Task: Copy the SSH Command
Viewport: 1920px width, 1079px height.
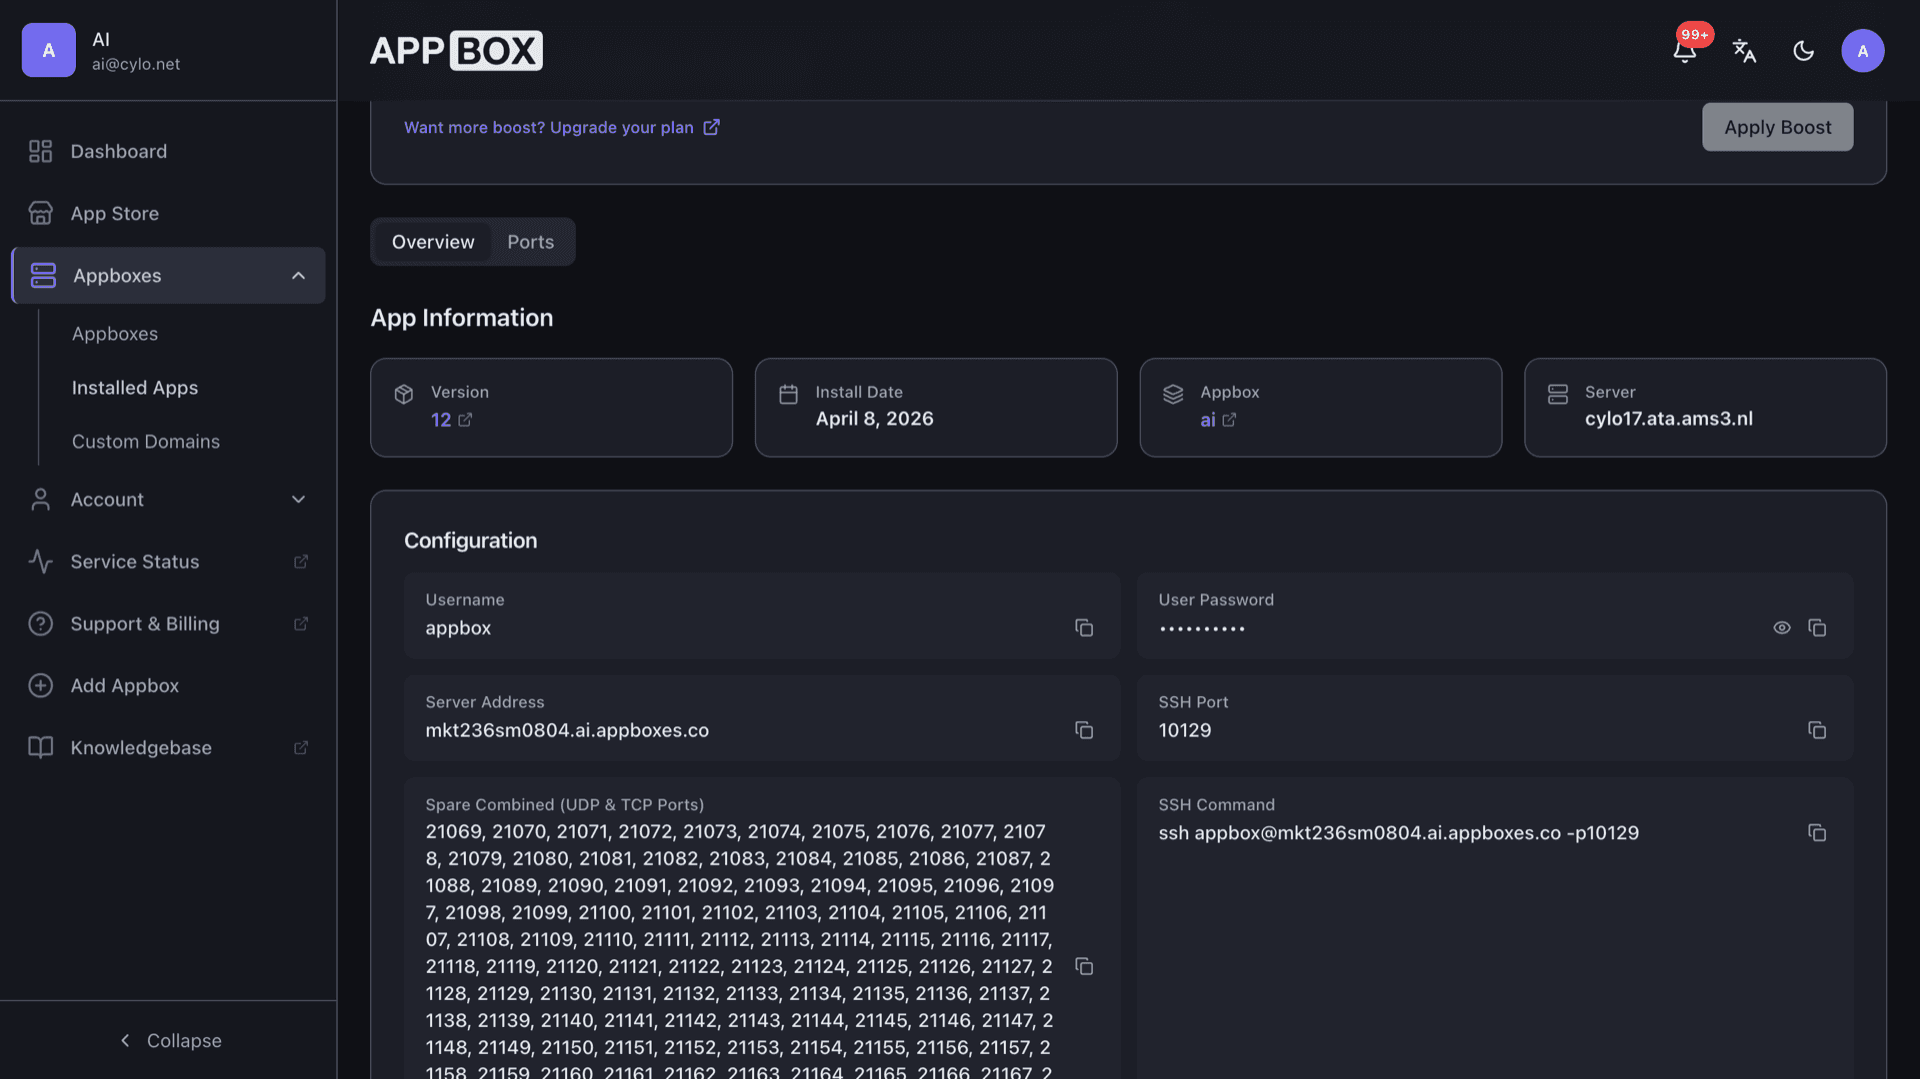Action: pos(1817,833)
